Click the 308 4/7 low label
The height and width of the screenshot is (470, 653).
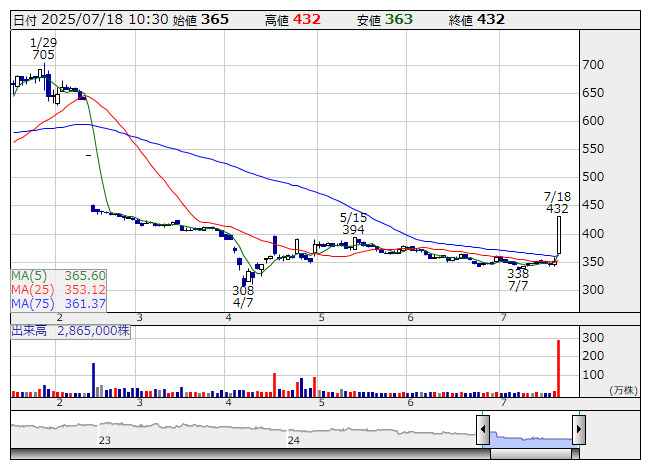point(243,296)
